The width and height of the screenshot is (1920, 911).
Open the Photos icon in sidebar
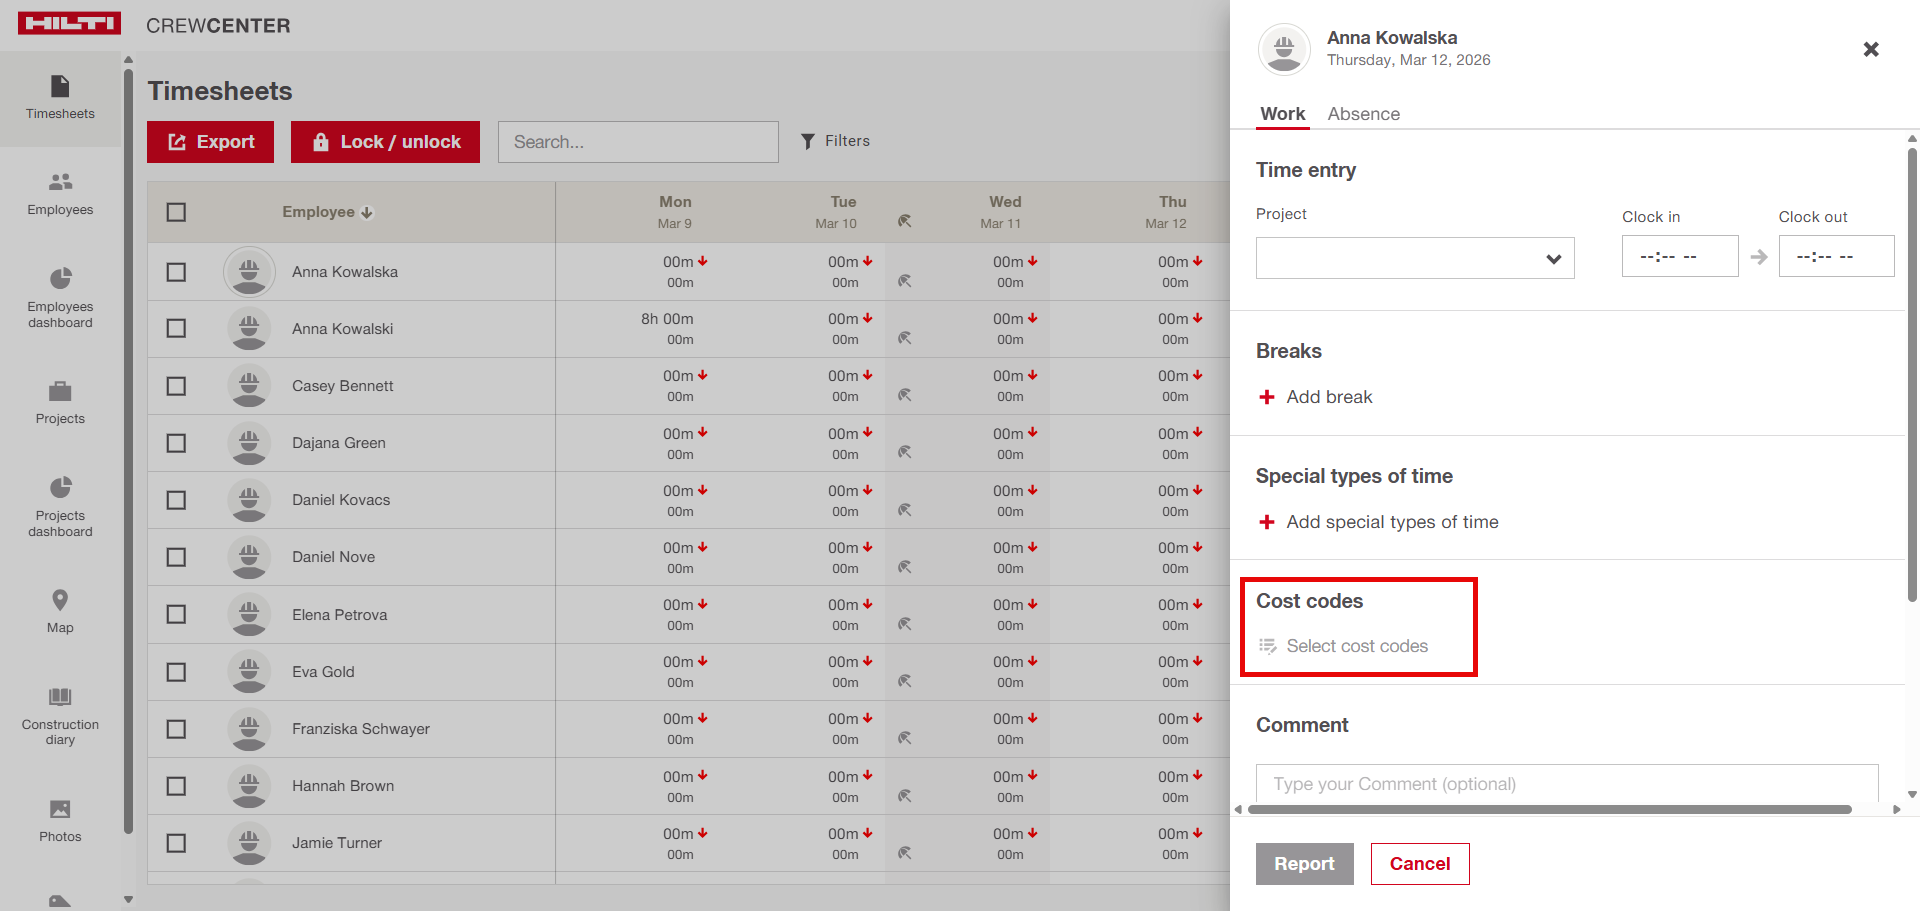(x=60, y=809)
